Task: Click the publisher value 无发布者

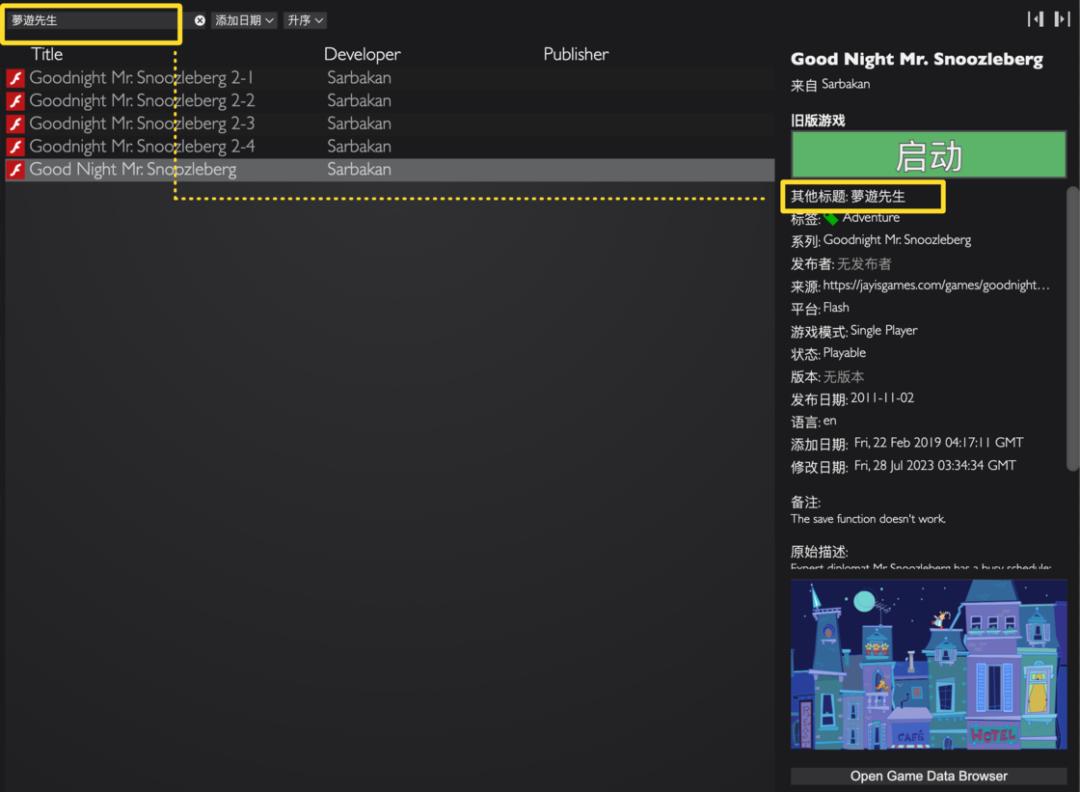Action: point(864,264)
